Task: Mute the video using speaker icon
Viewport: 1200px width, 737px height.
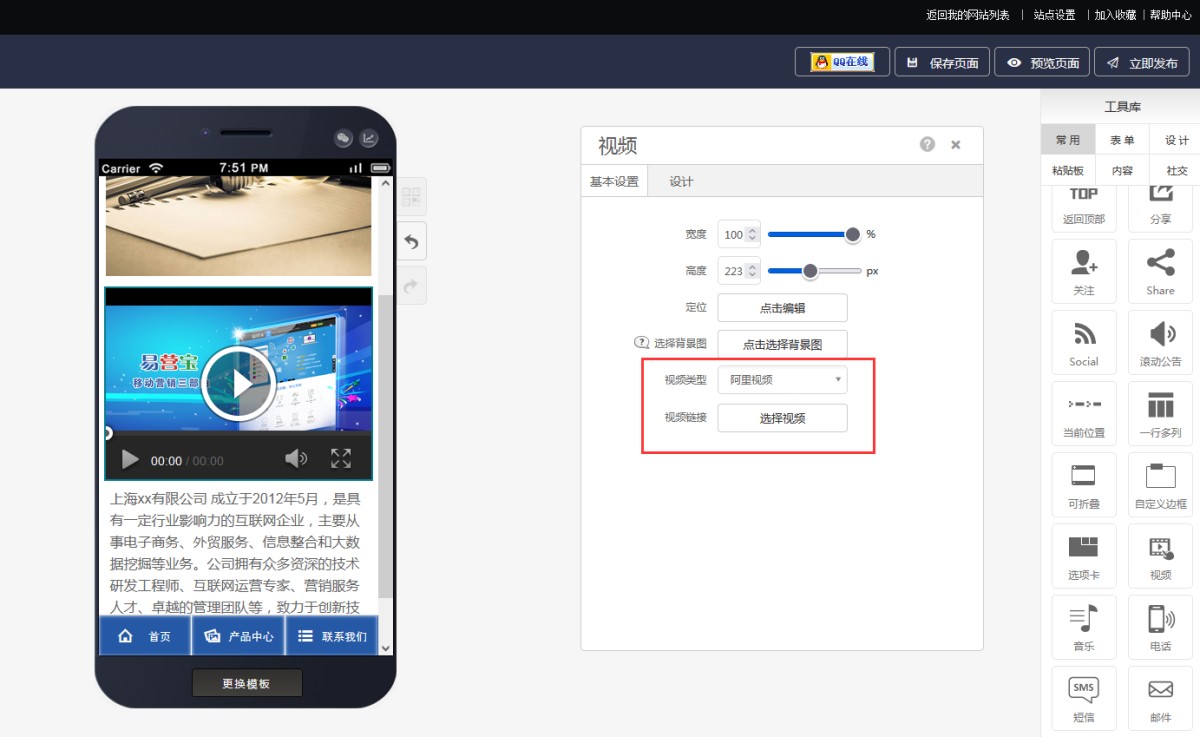Action: [x=295, y=459]
